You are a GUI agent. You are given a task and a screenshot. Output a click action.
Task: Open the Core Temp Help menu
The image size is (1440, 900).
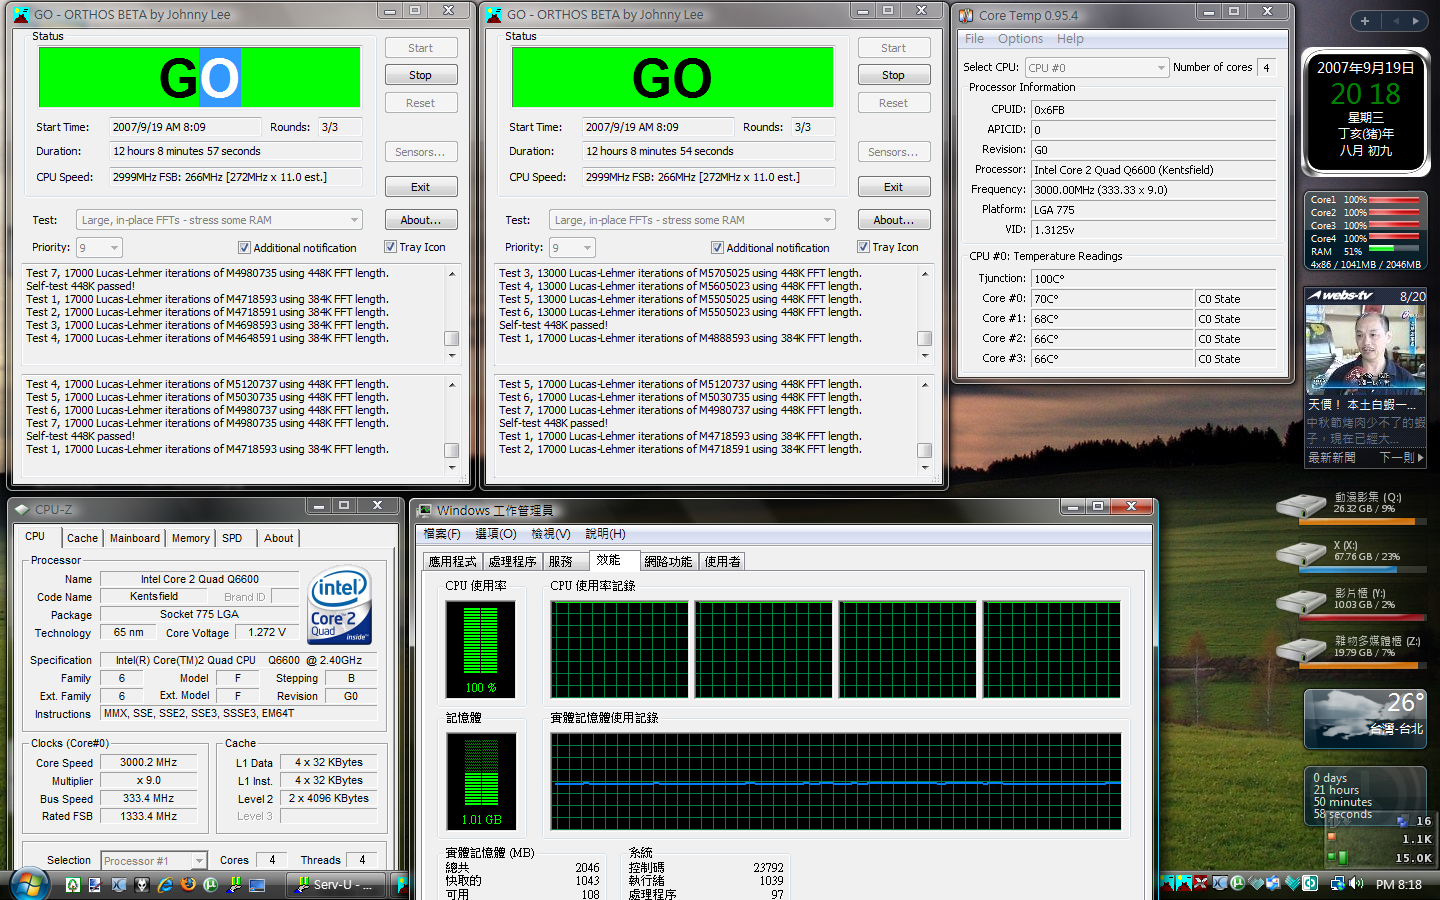[x=1070, y=39]
